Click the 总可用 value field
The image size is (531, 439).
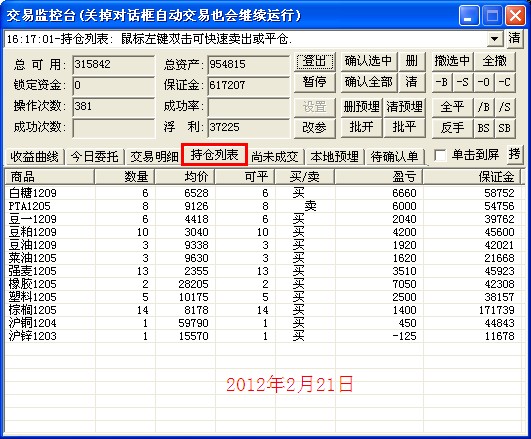113,65
